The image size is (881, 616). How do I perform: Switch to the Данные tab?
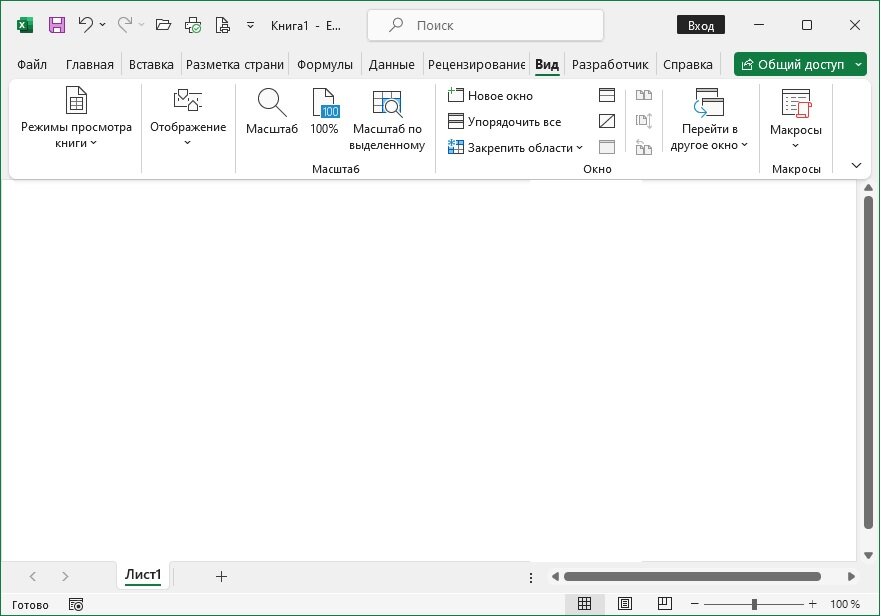392,65
